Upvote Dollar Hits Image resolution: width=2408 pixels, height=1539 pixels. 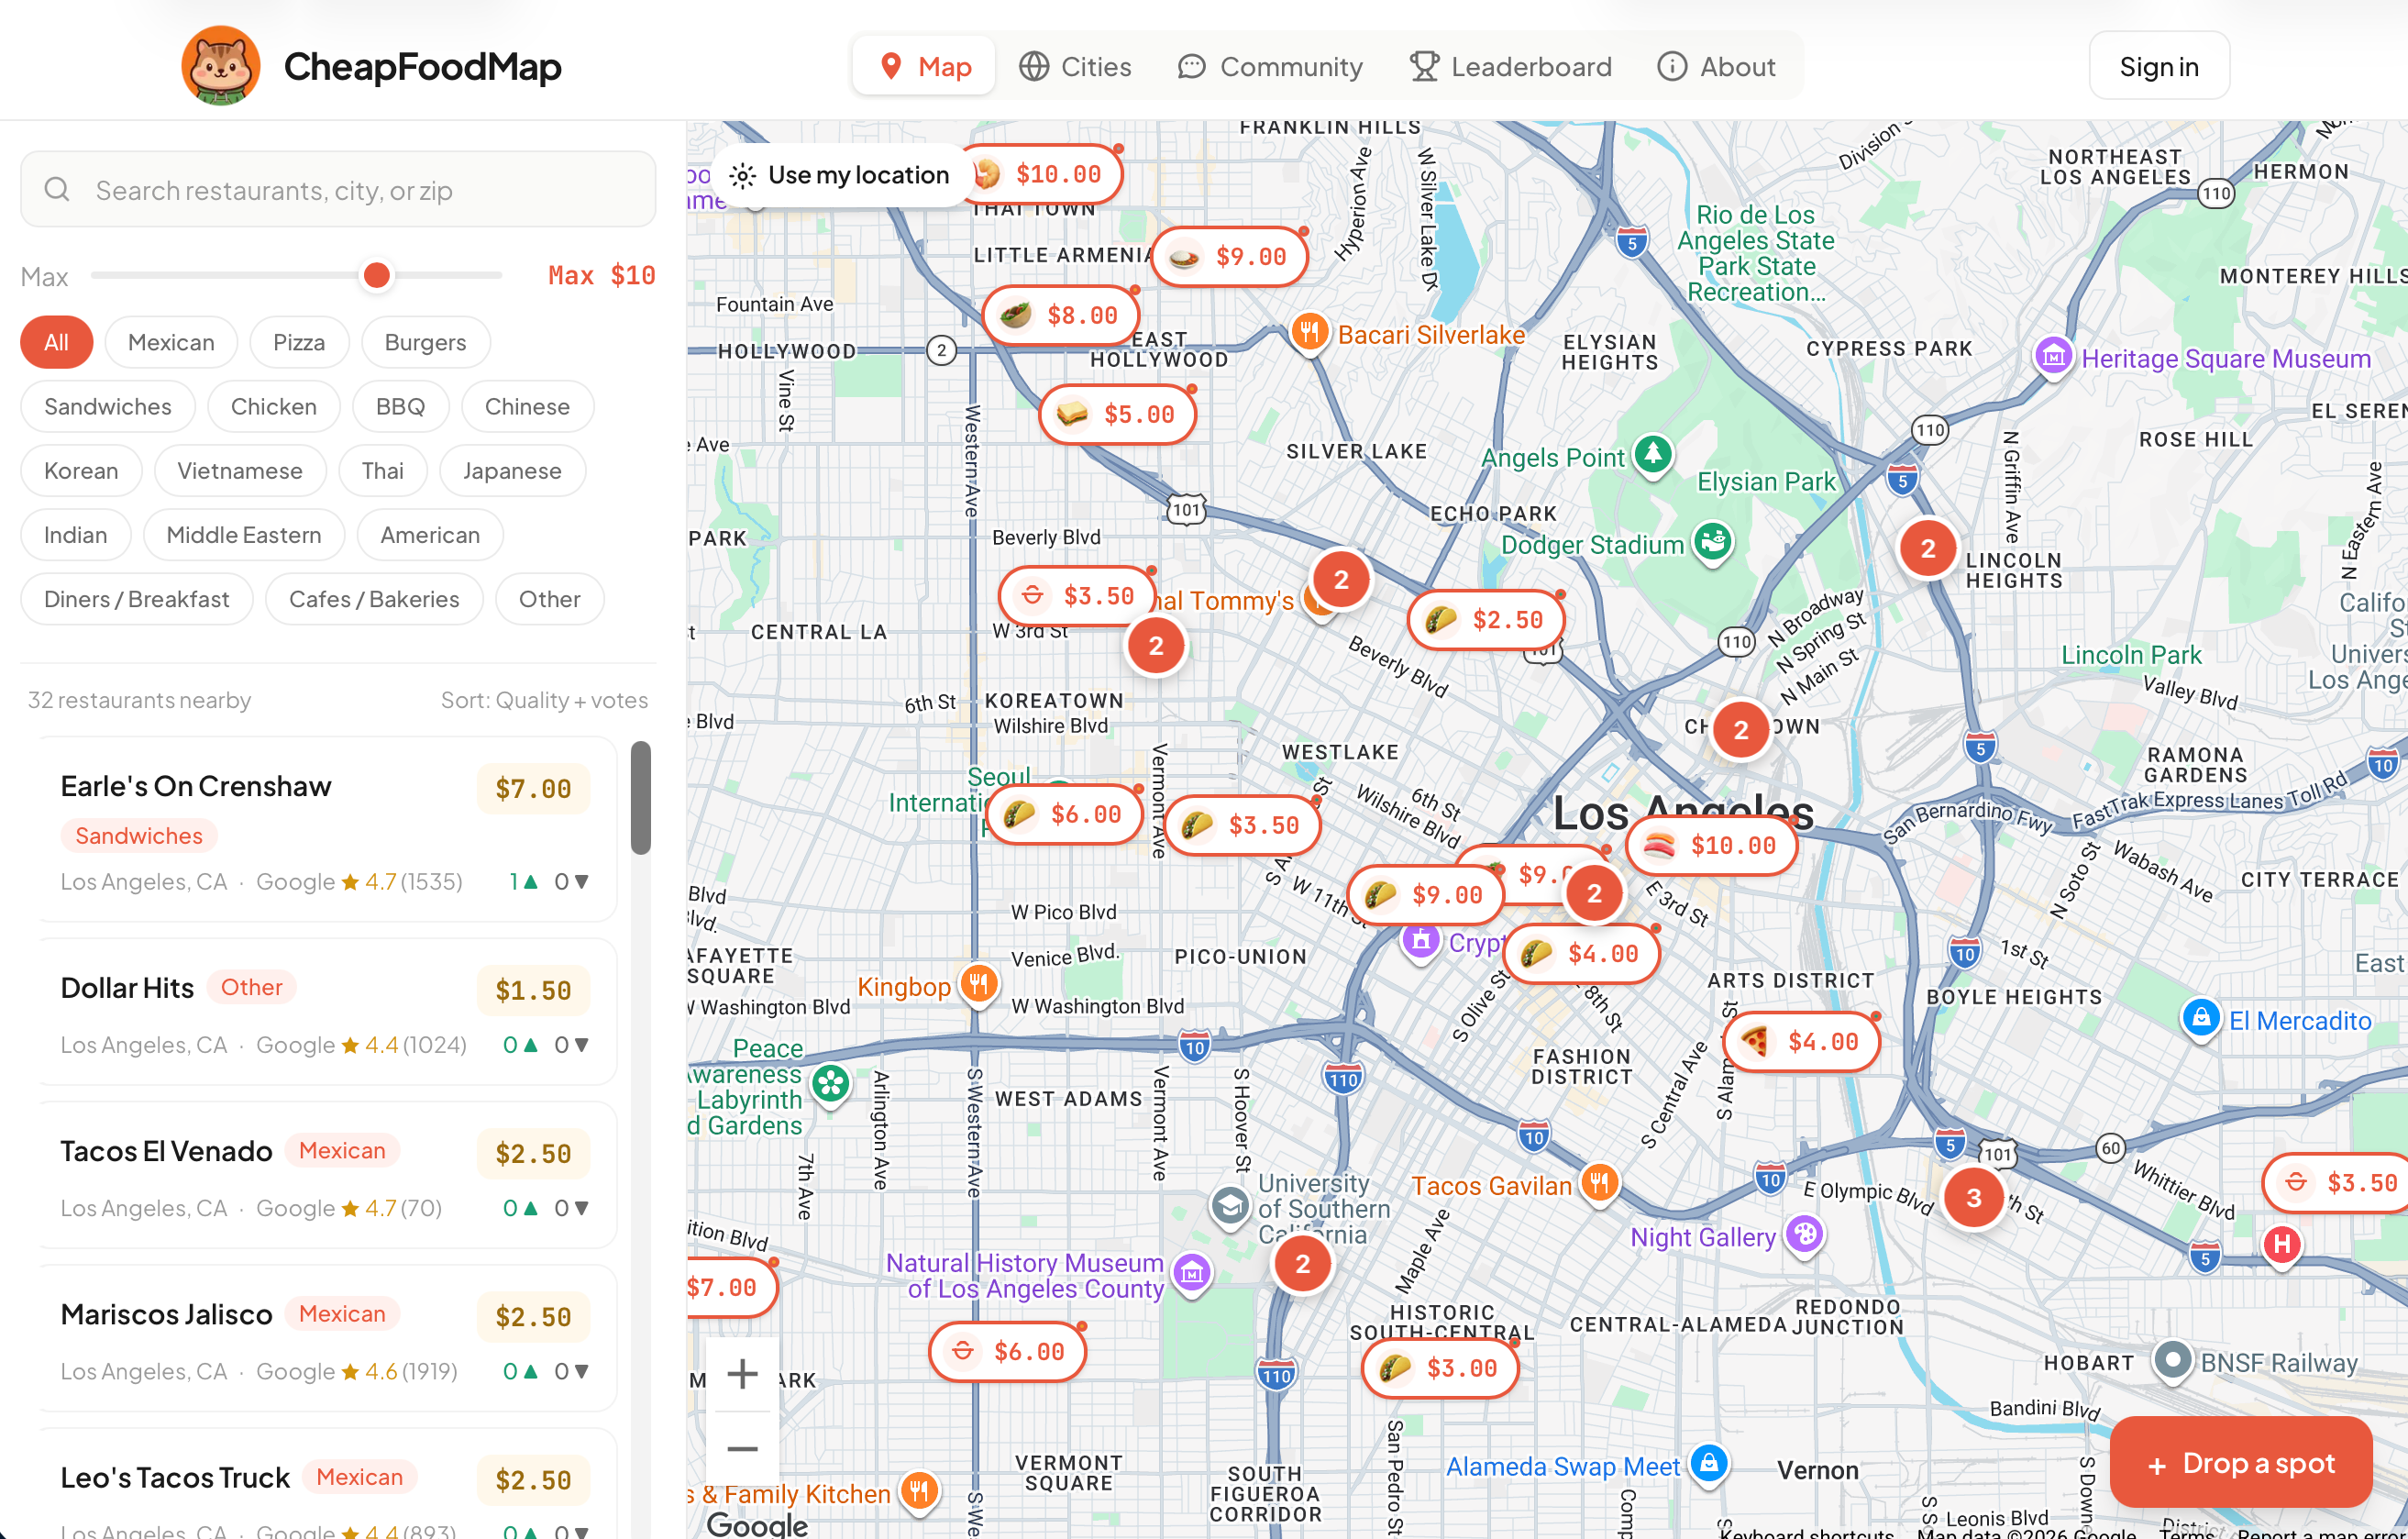click(x=521, y=1045)
